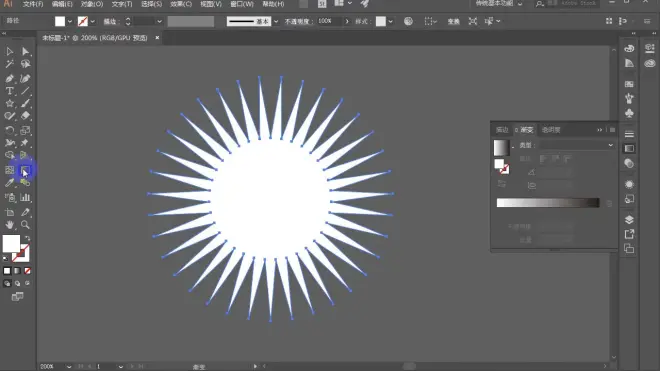Open Stroke panel icon in dock
The image size is (660, 371).
click(x=629, y=134)
